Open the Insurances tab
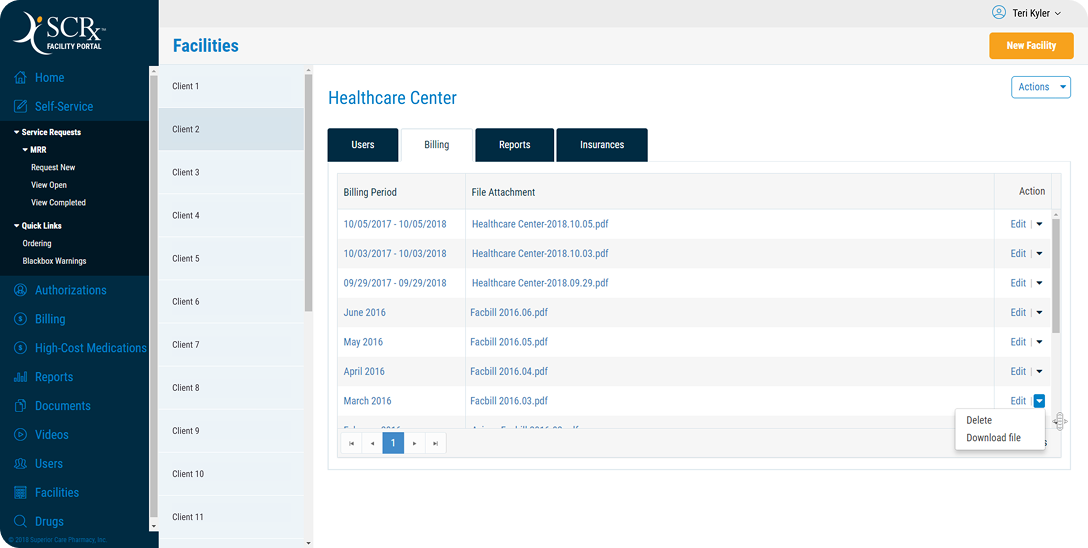The image size is (1088, 548). [x=602, y=145]
